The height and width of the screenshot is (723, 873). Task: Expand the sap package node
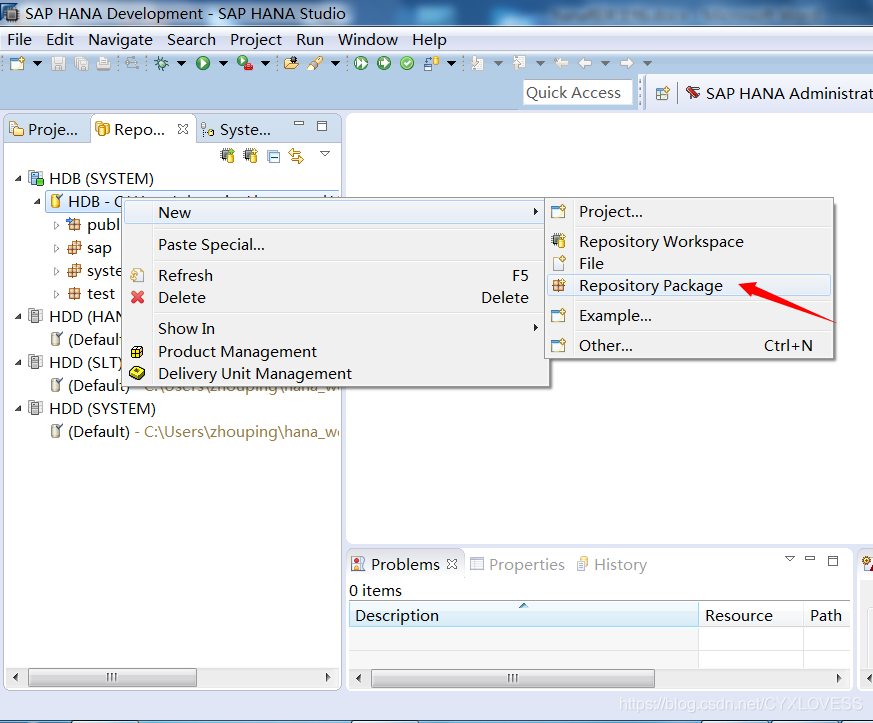pos(56,248)
